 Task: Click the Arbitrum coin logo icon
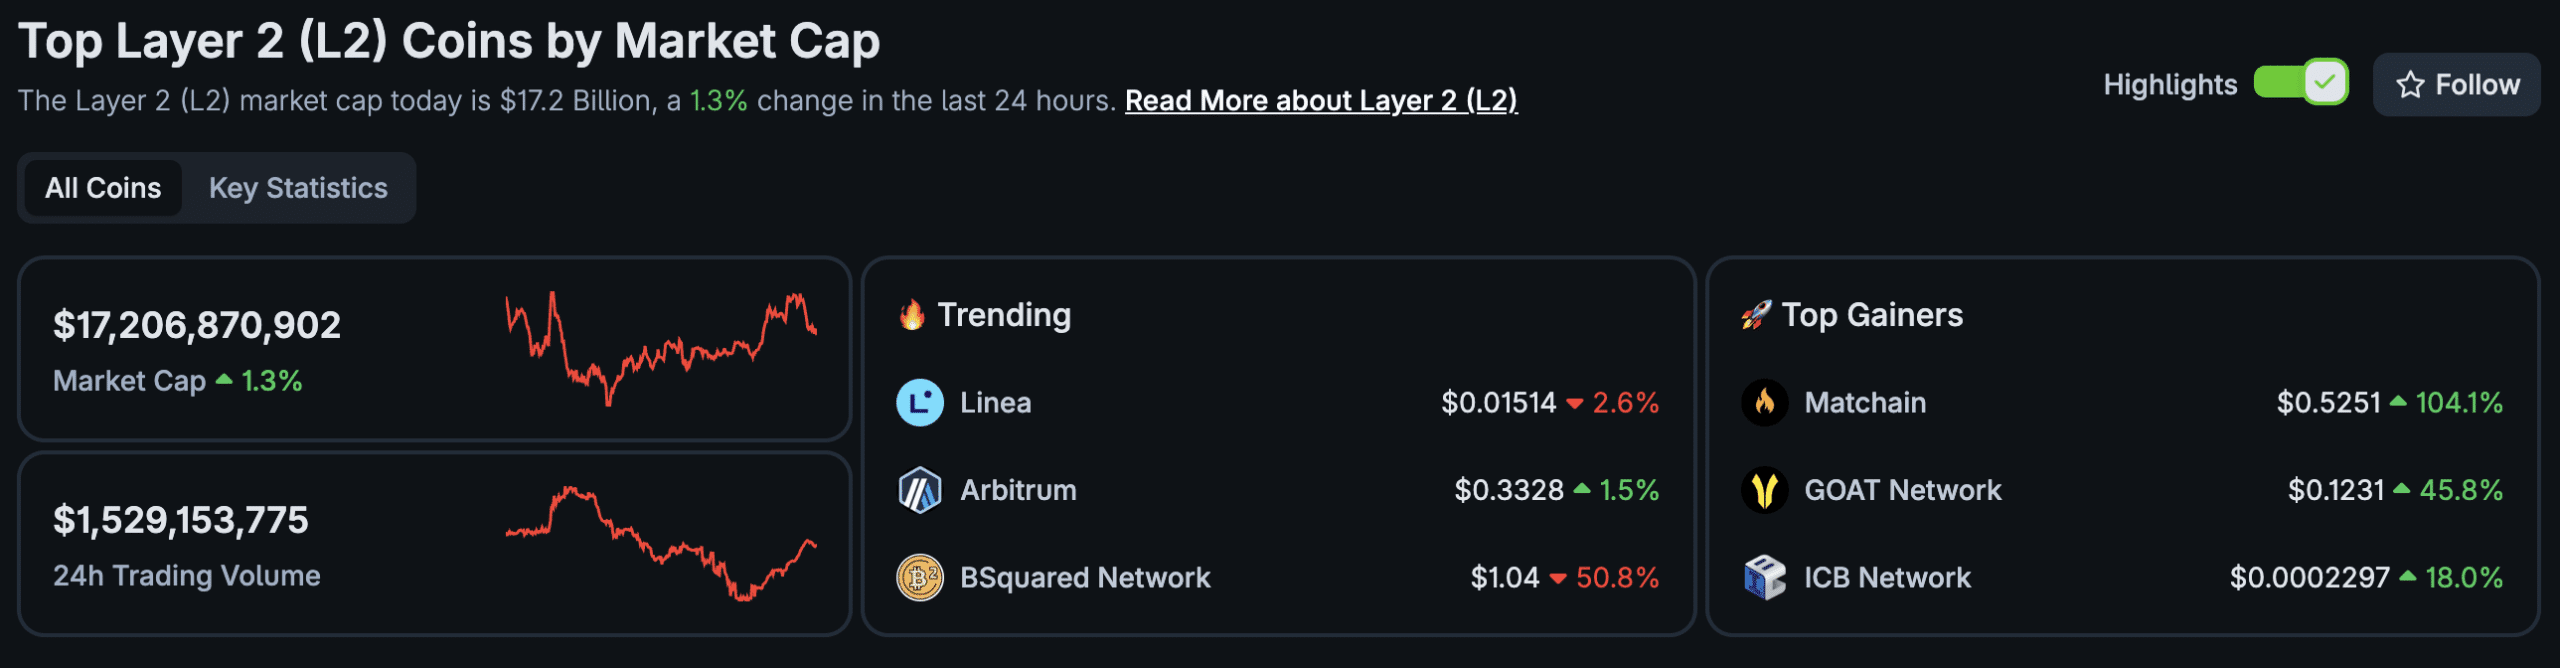pos(919,490)
